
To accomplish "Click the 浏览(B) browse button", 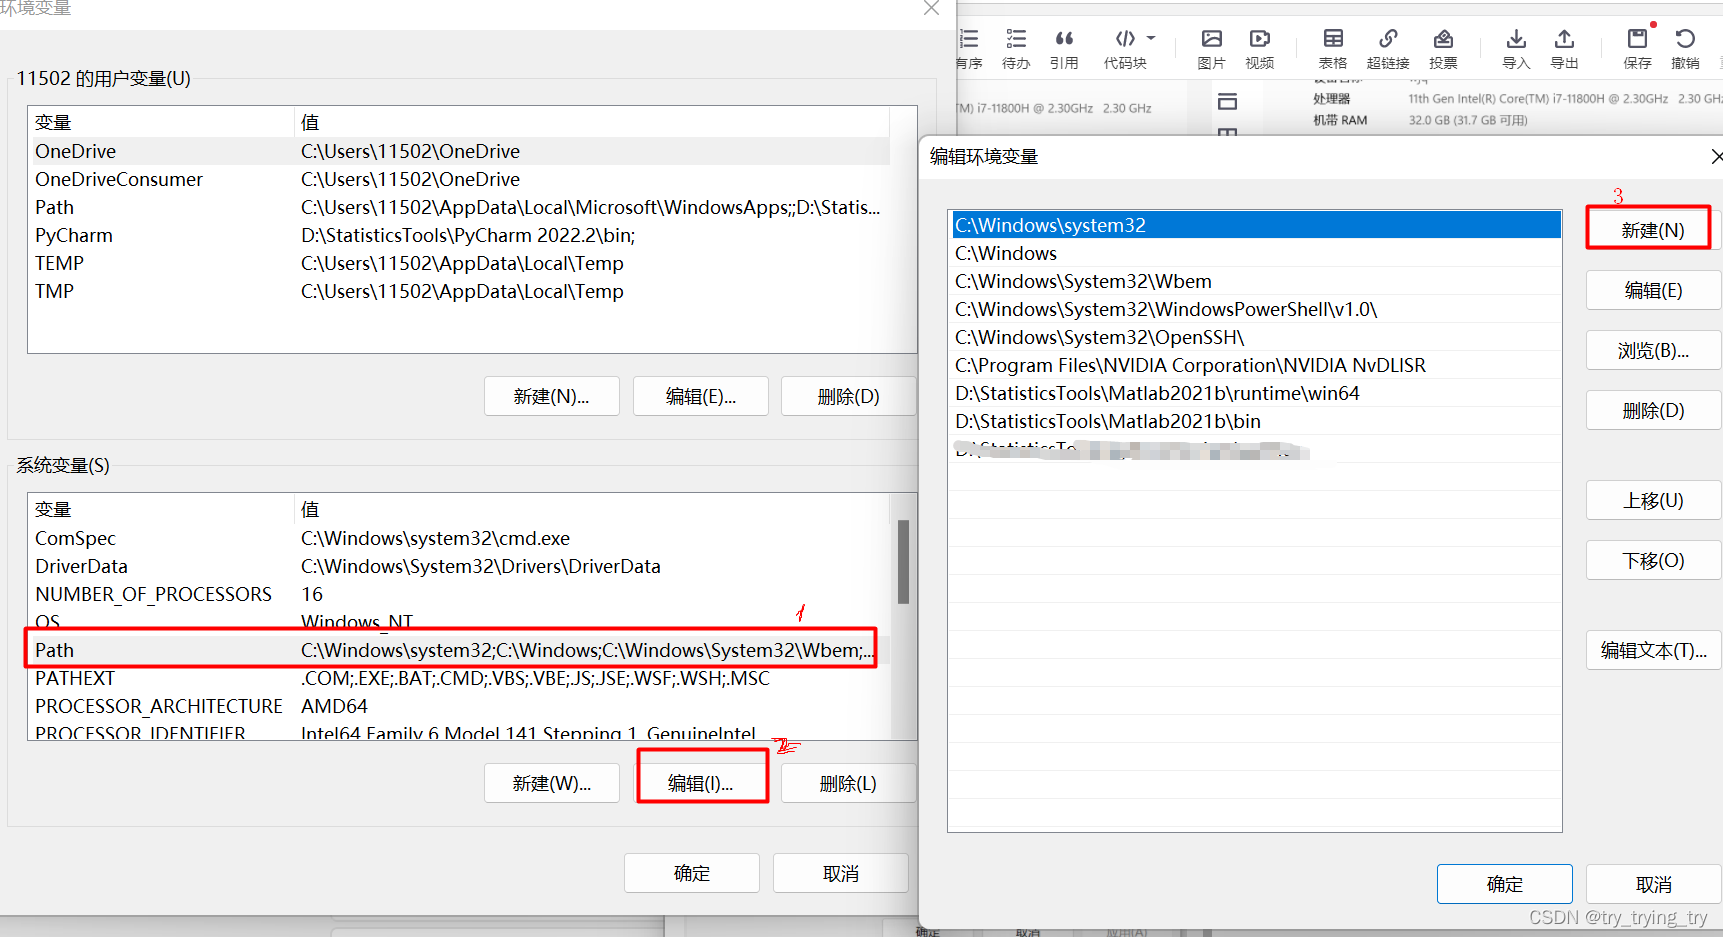I will (x=1652, y=350).
